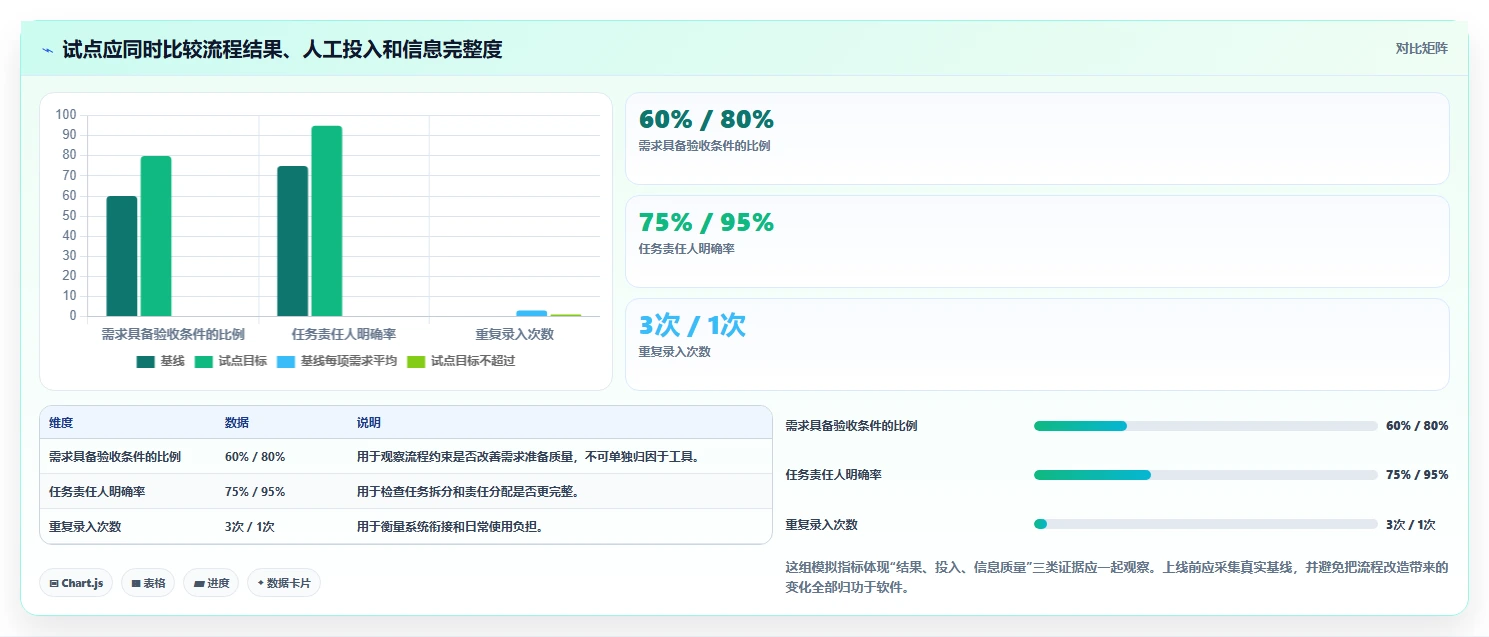Click the 进度 tag
1489x637 pixels.
tap(211, 583)
